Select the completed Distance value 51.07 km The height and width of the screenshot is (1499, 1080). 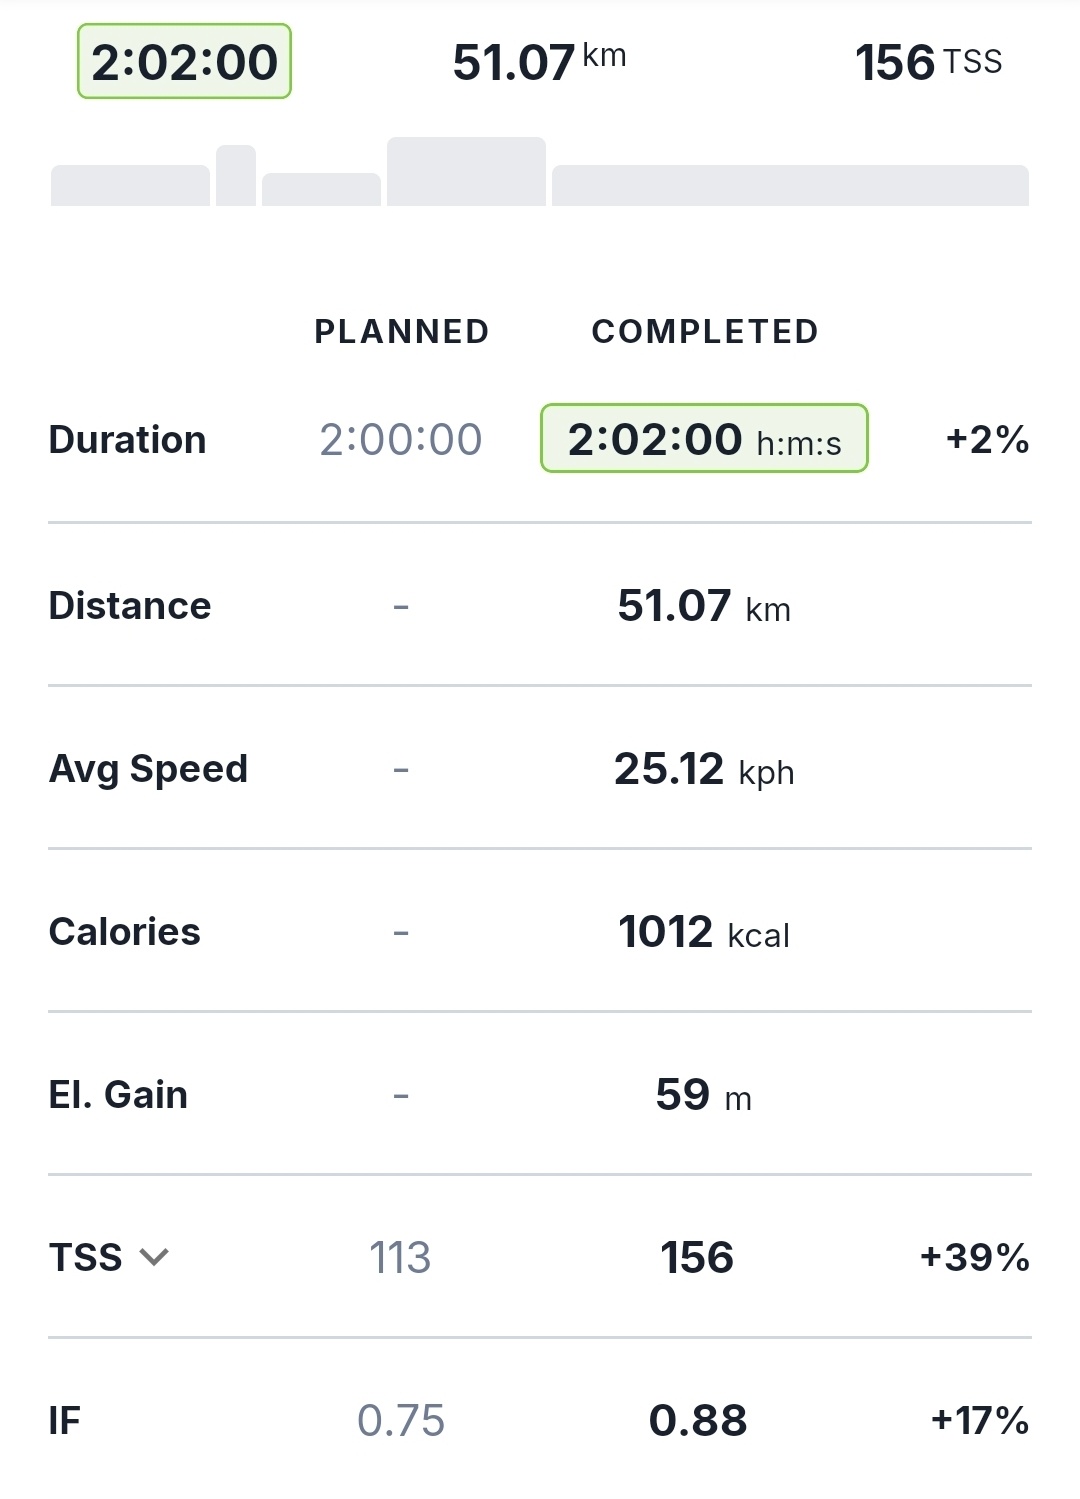[x=704, y=606]
